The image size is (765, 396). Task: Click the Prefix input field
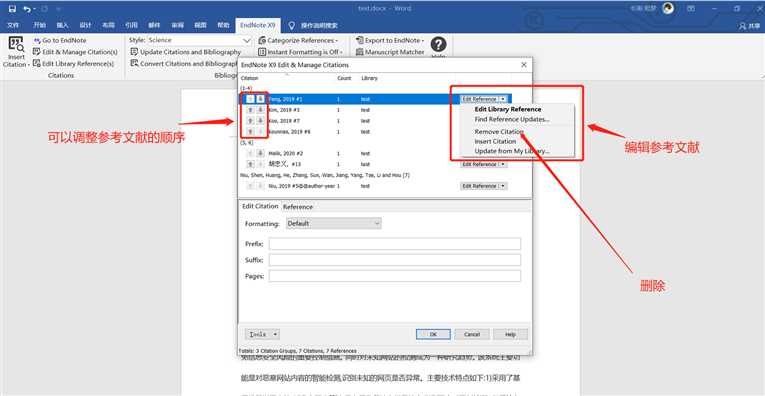(x=395, y=244)
